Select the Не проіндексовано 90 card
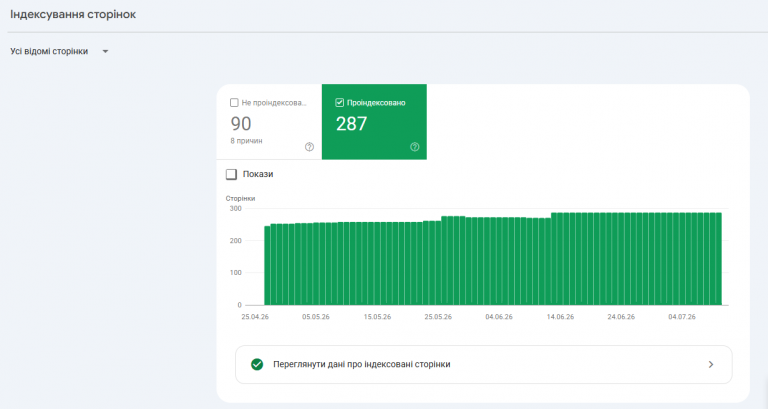Screen dimensions: 768x409 pyautogui.click(x=269, y=121)
